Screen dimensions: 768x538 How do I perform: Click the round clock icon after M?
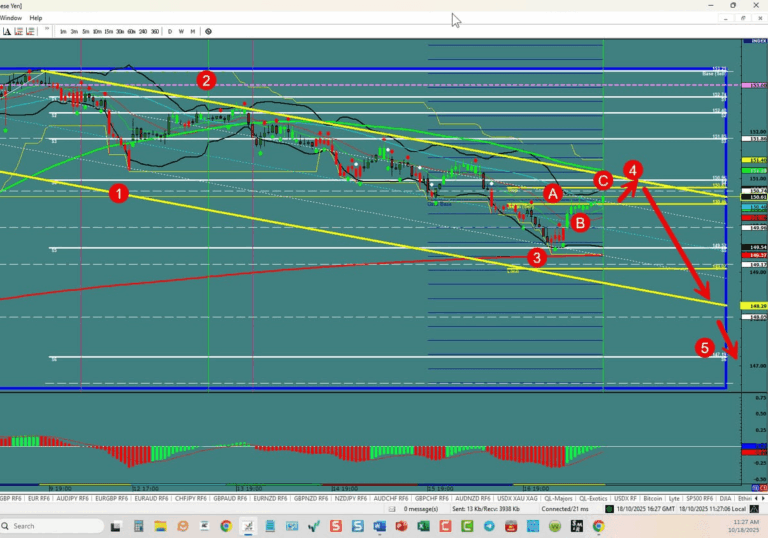click(x=208, y=31)
